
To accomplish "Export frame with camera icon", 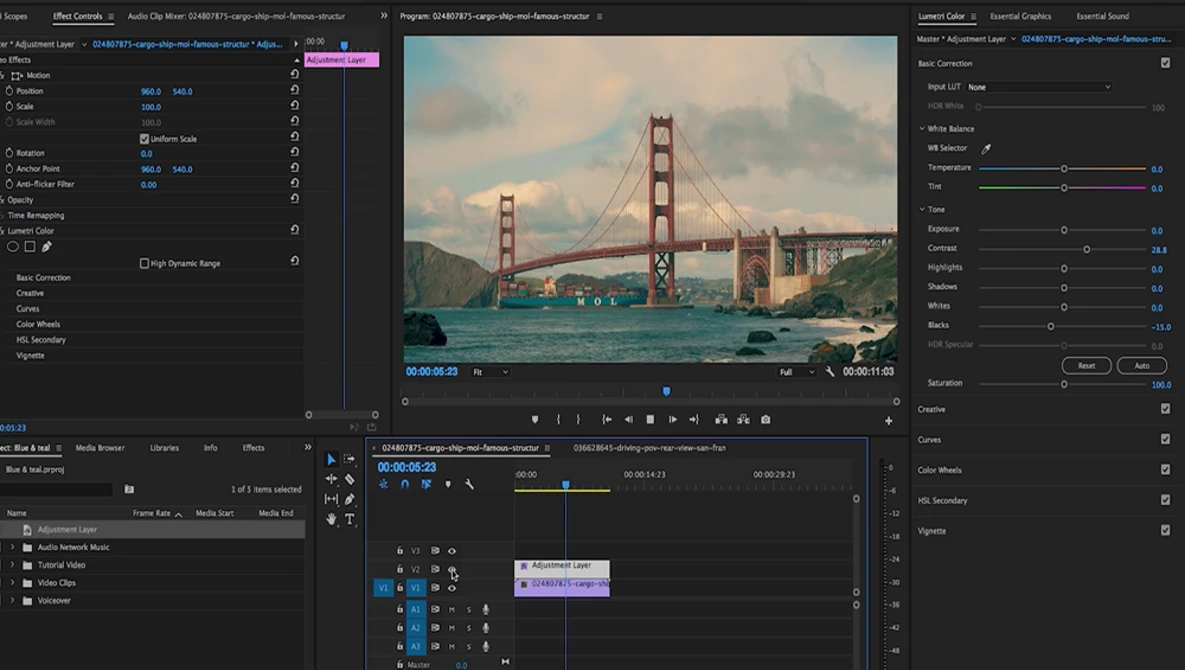I will (766, 419).
